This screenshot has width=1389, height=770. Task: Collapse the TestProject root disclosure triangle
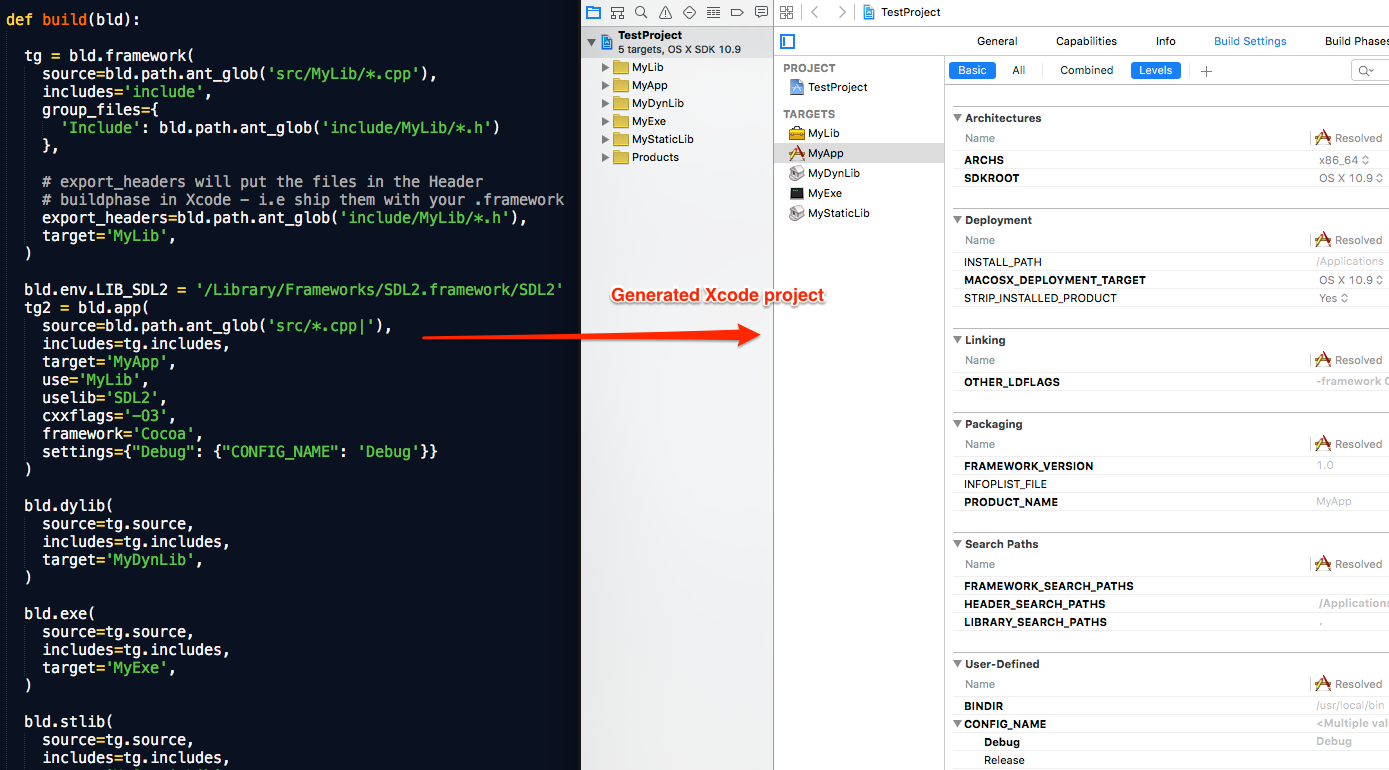coord(591,42)
